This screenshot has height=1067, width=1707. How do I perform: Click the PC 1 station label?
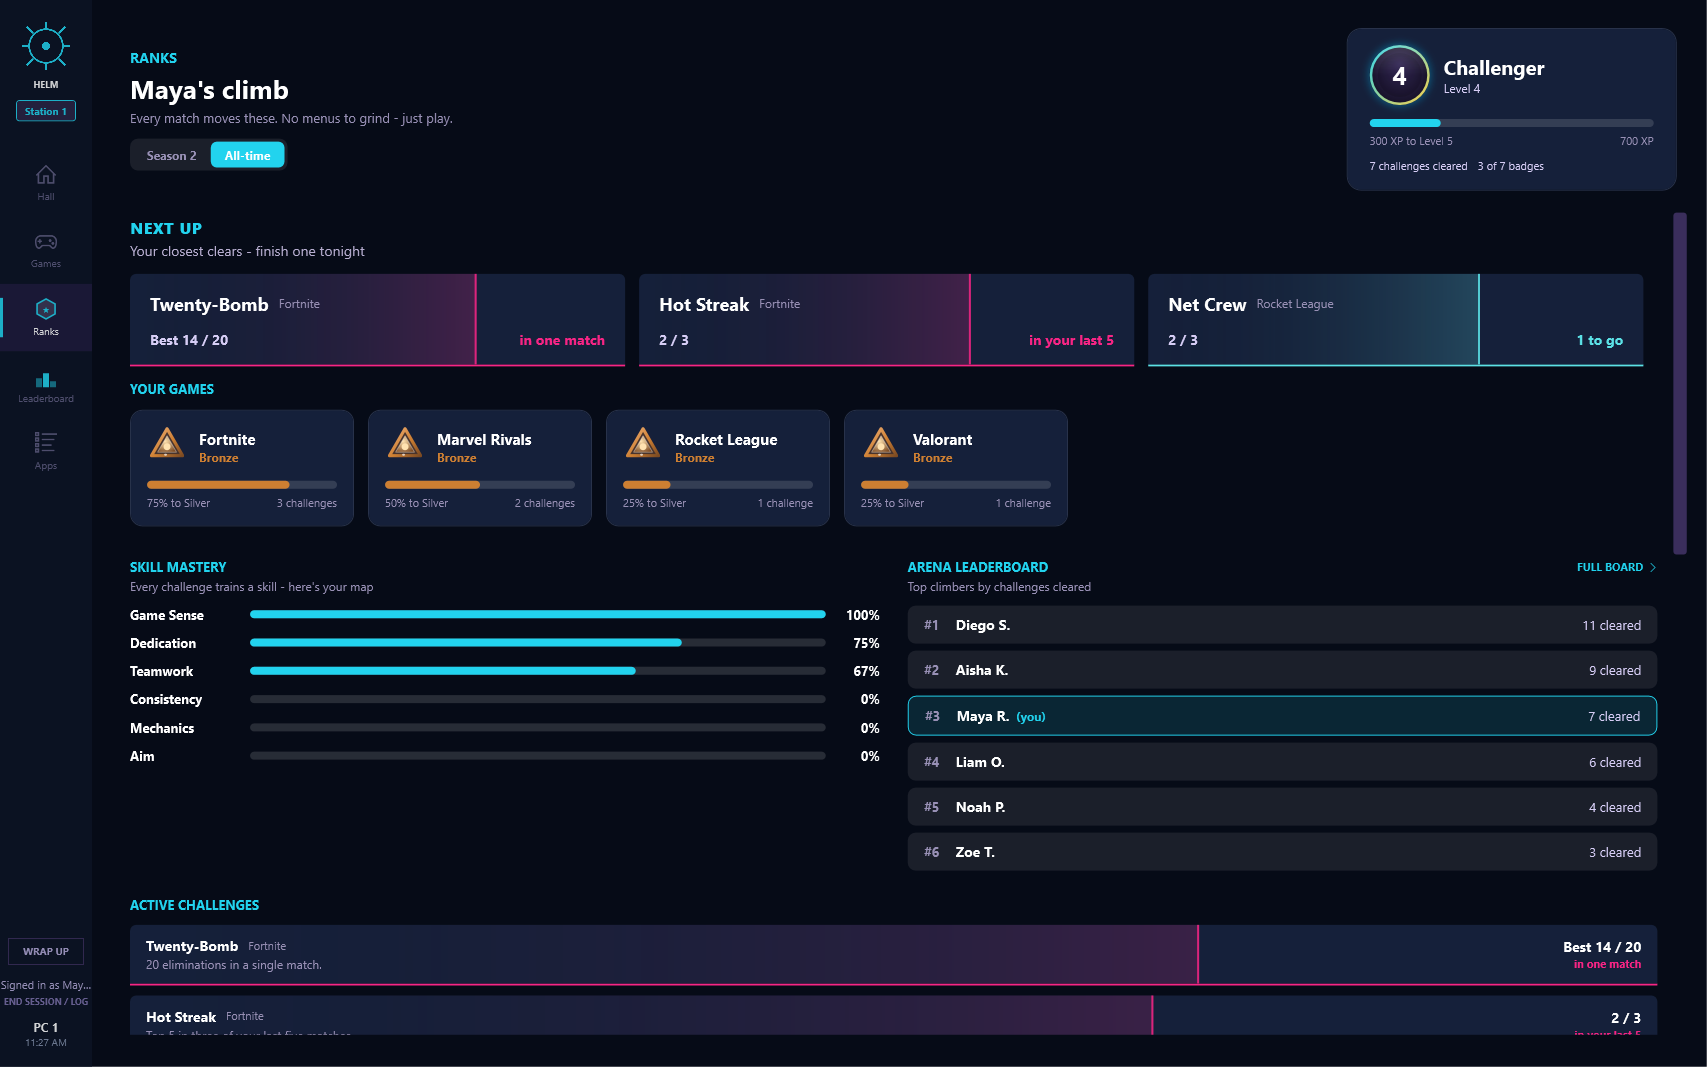tap(46, 1027)
